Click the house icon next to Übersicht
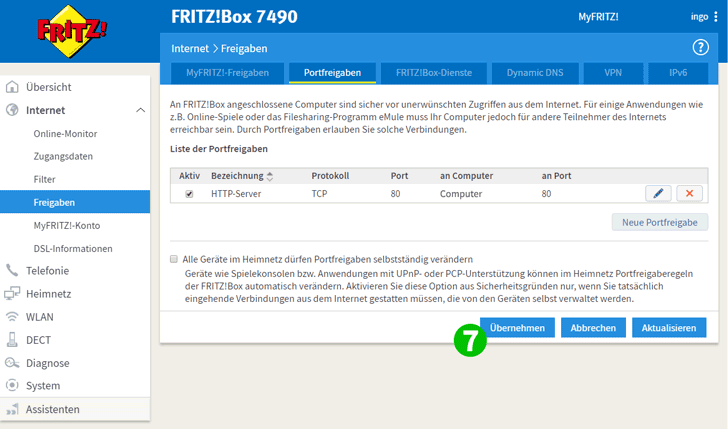This screenshot has height=429, width=728. click(x=12, y=87)
